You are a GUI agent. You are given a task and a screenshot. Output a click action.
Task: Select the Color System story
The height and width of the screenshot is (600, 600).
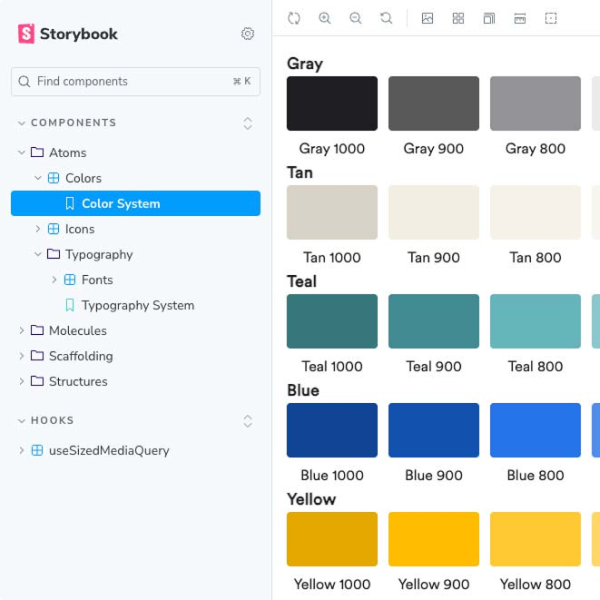[x=120, y=204]
